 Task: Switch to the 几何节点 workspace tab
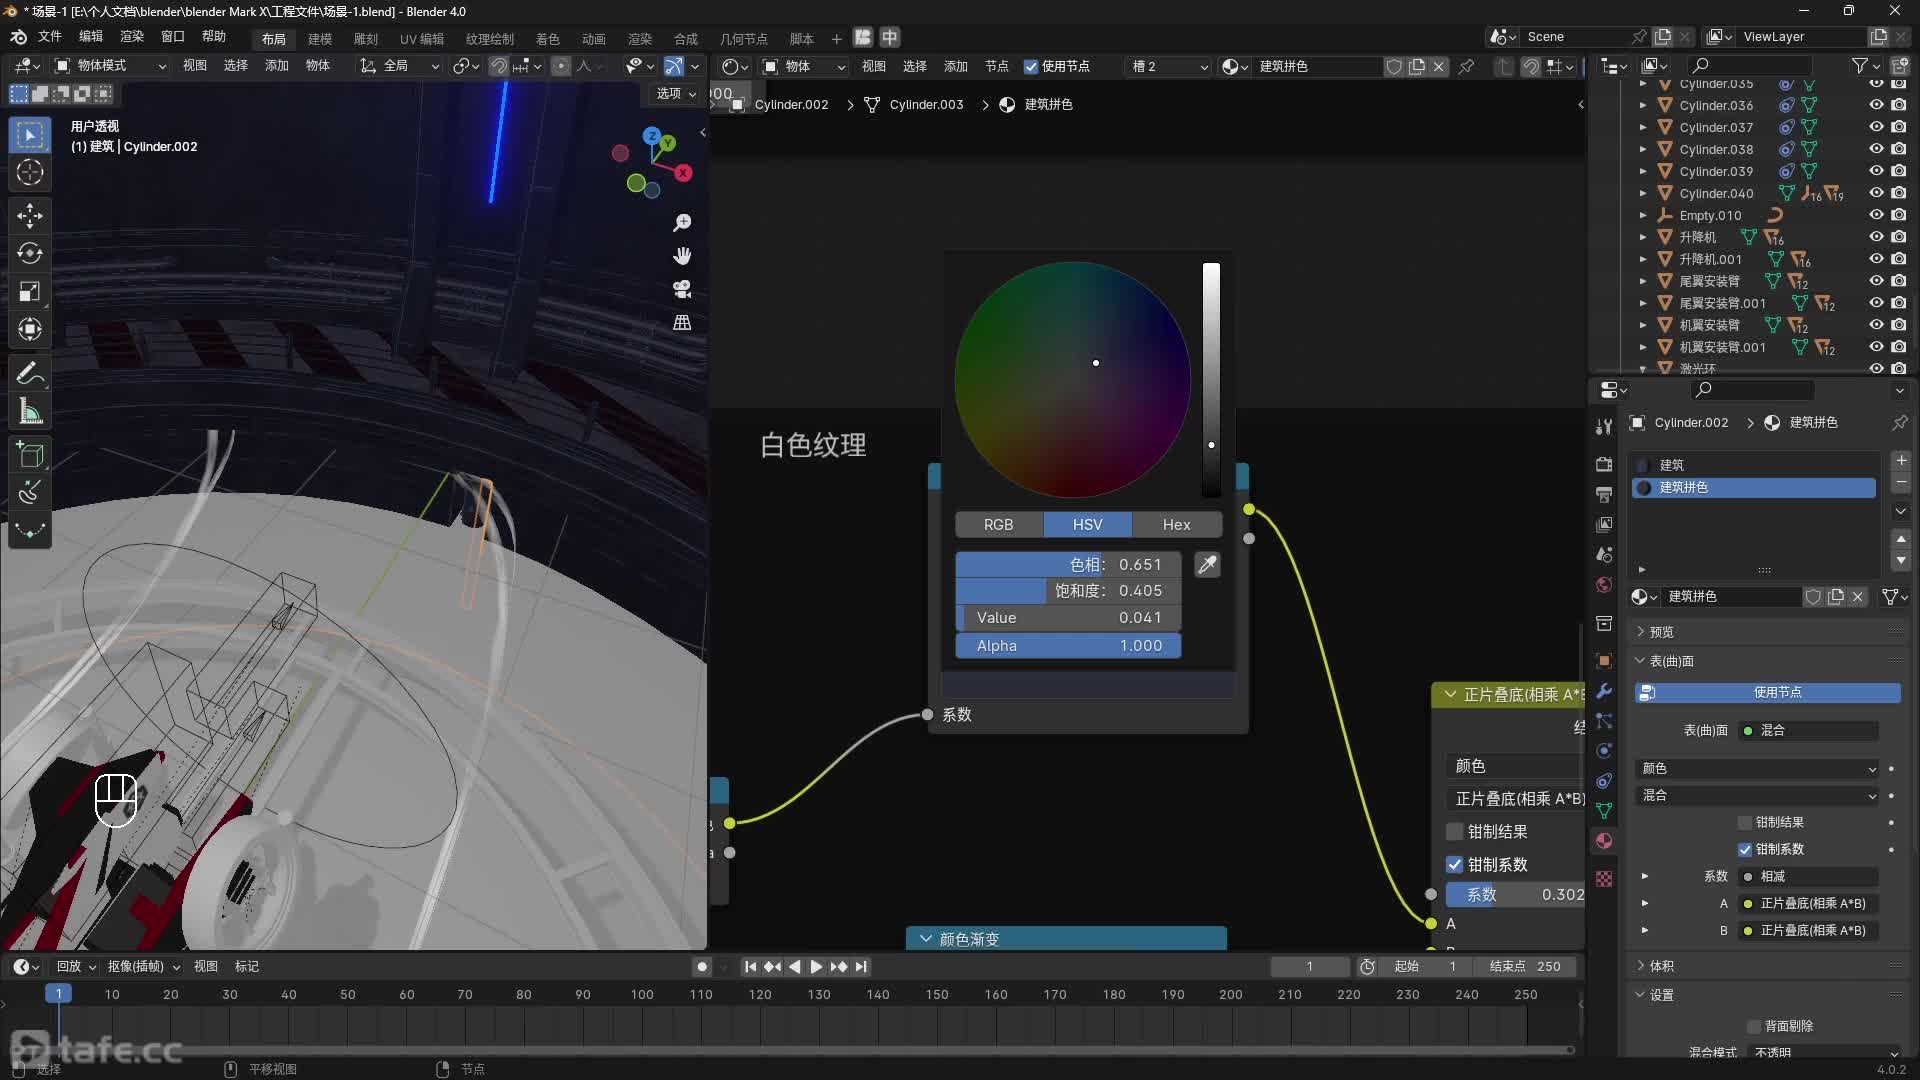point(744,39)
